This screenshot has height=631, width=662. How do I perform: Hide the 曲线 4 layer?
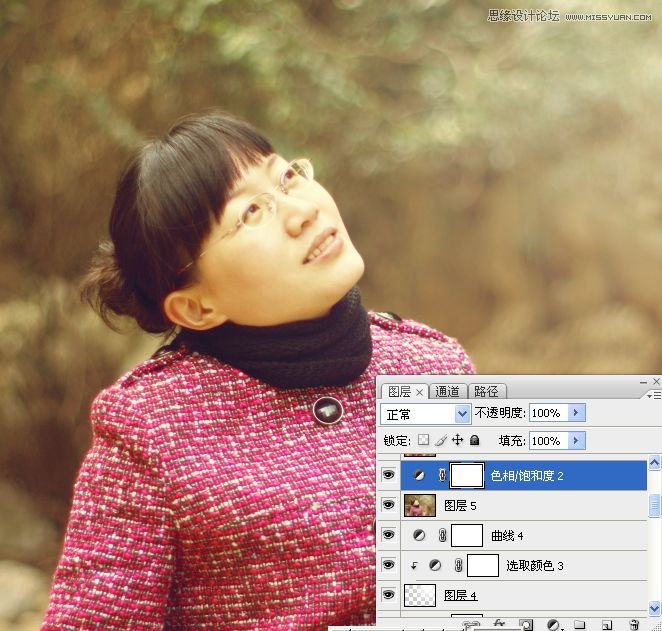(x=388, y=535)
